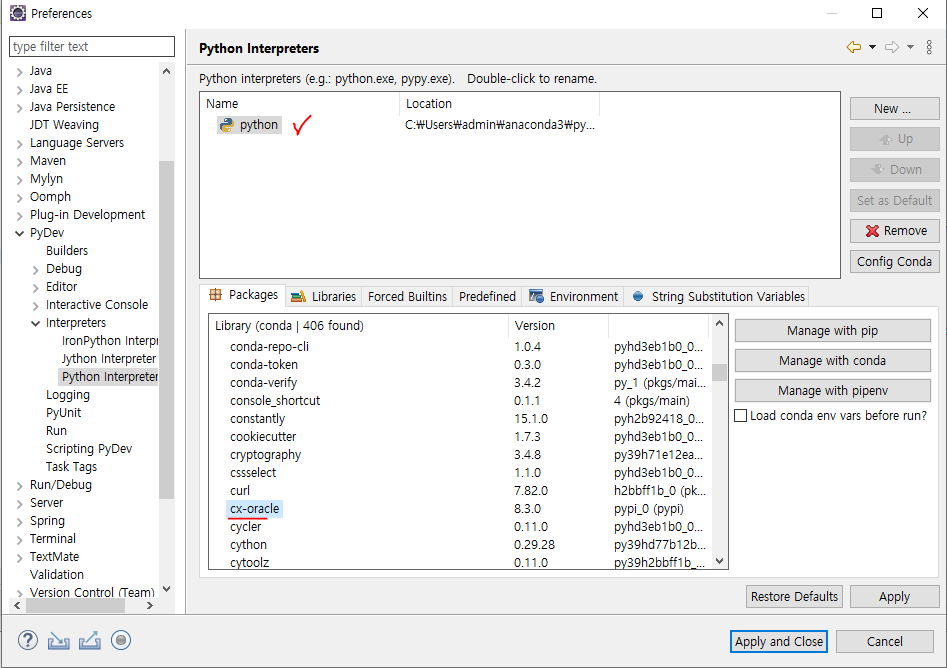Open the forward history dropdown arrow

pyautogui.click(x=910, y=47)
